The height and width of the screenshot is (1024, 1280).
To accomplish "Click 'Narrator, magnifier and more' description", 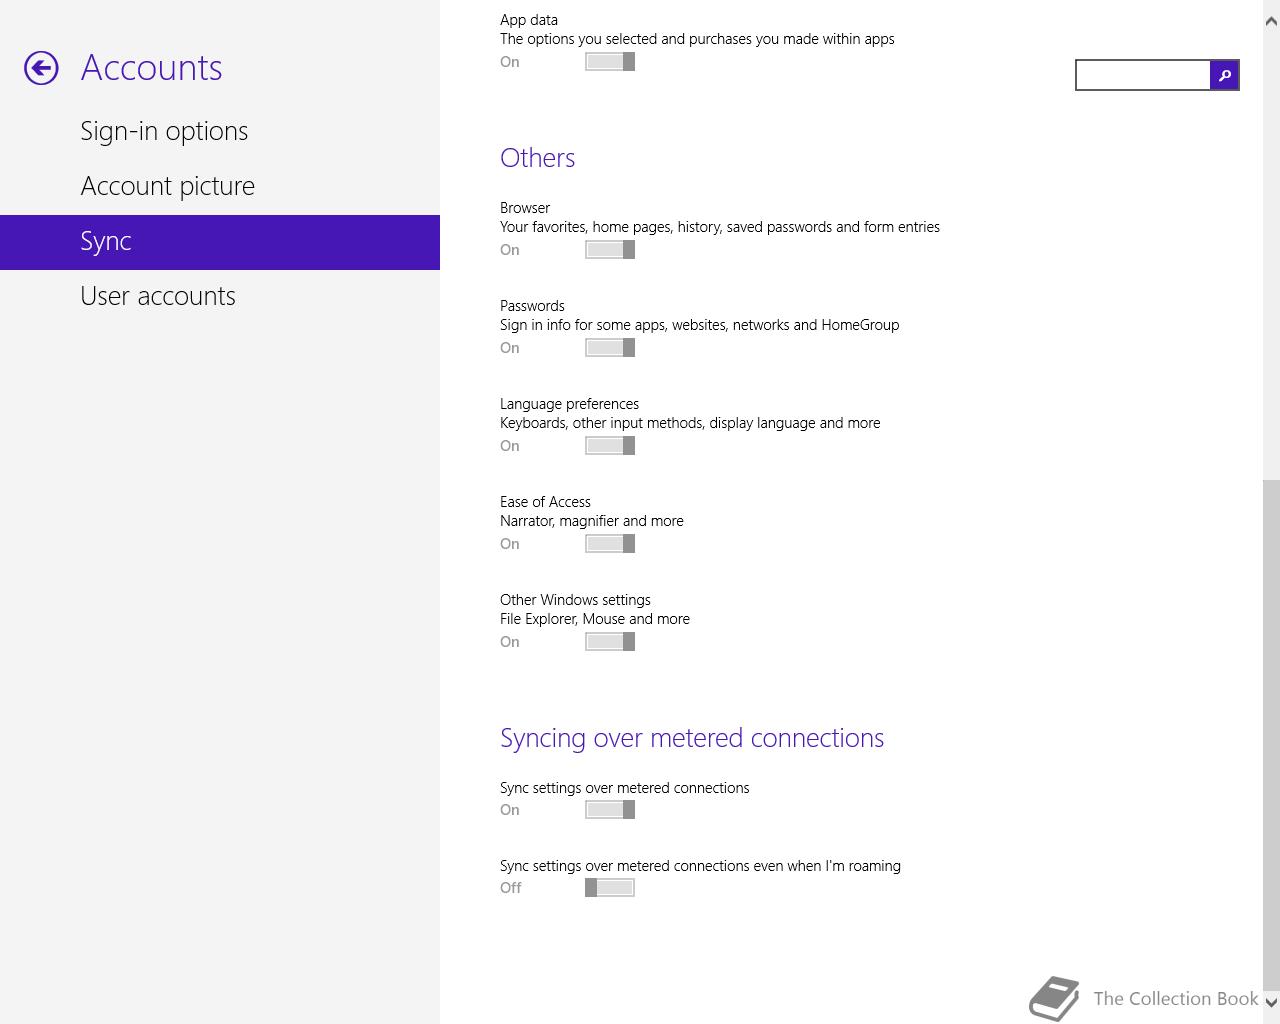I will pyautogui.click(x=592, y=521).
